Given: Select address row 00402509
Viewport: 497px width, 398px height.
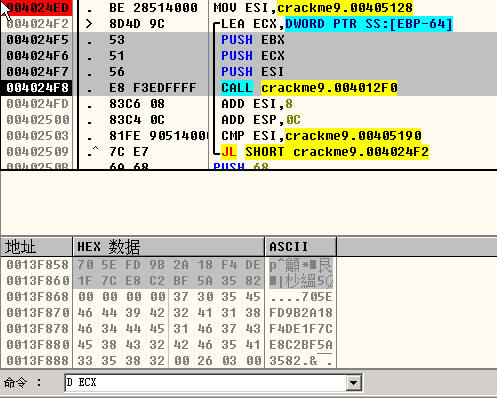Looking at the screenshot, I should [x=37, y=152].
